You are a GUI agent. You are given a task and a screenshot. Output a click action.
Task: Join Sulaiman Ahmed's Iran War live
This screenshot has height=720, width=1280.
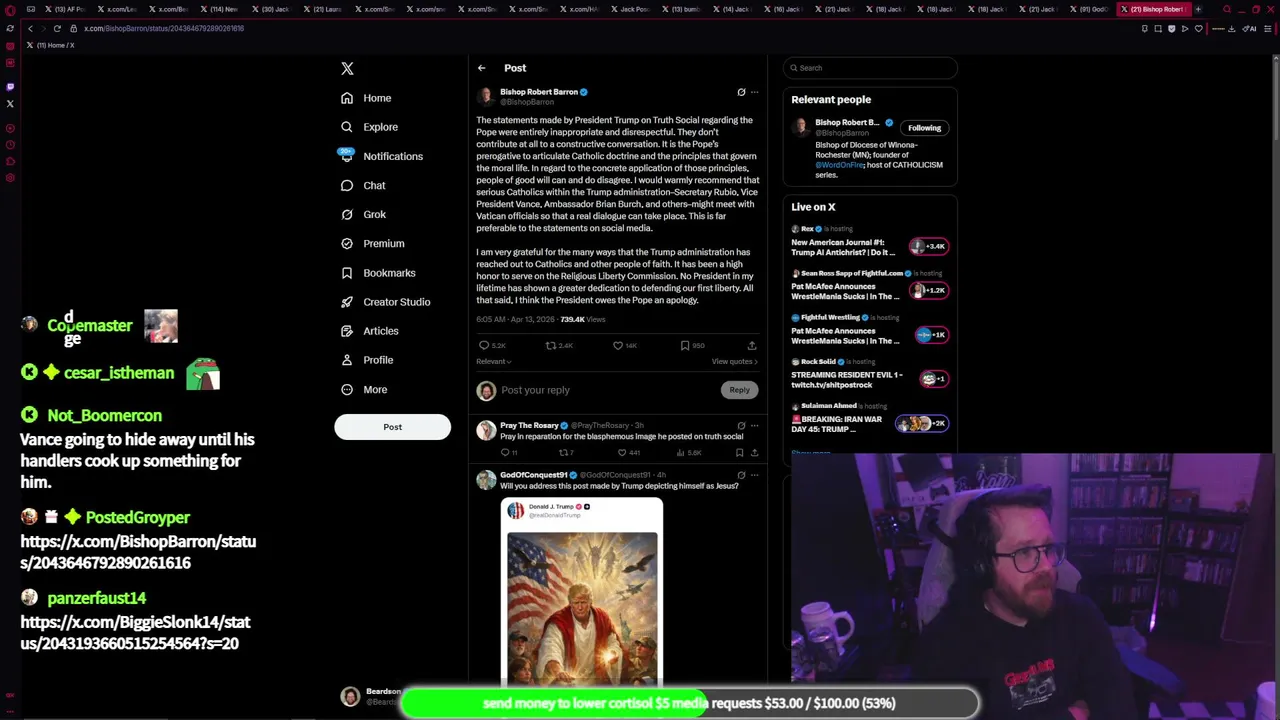[921, 423]
